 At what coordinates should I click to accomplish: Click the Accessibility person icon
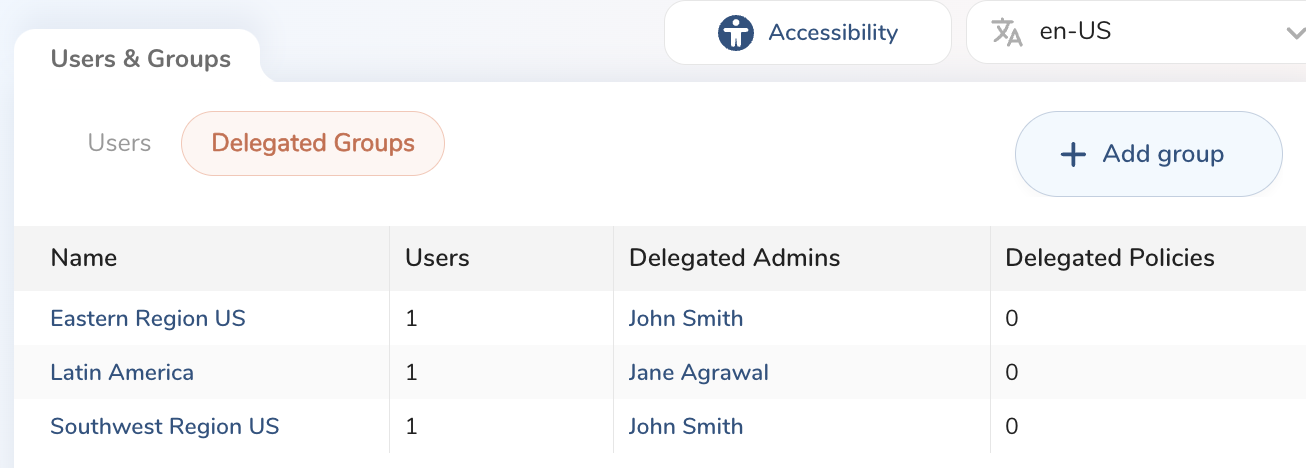point(735,33)
